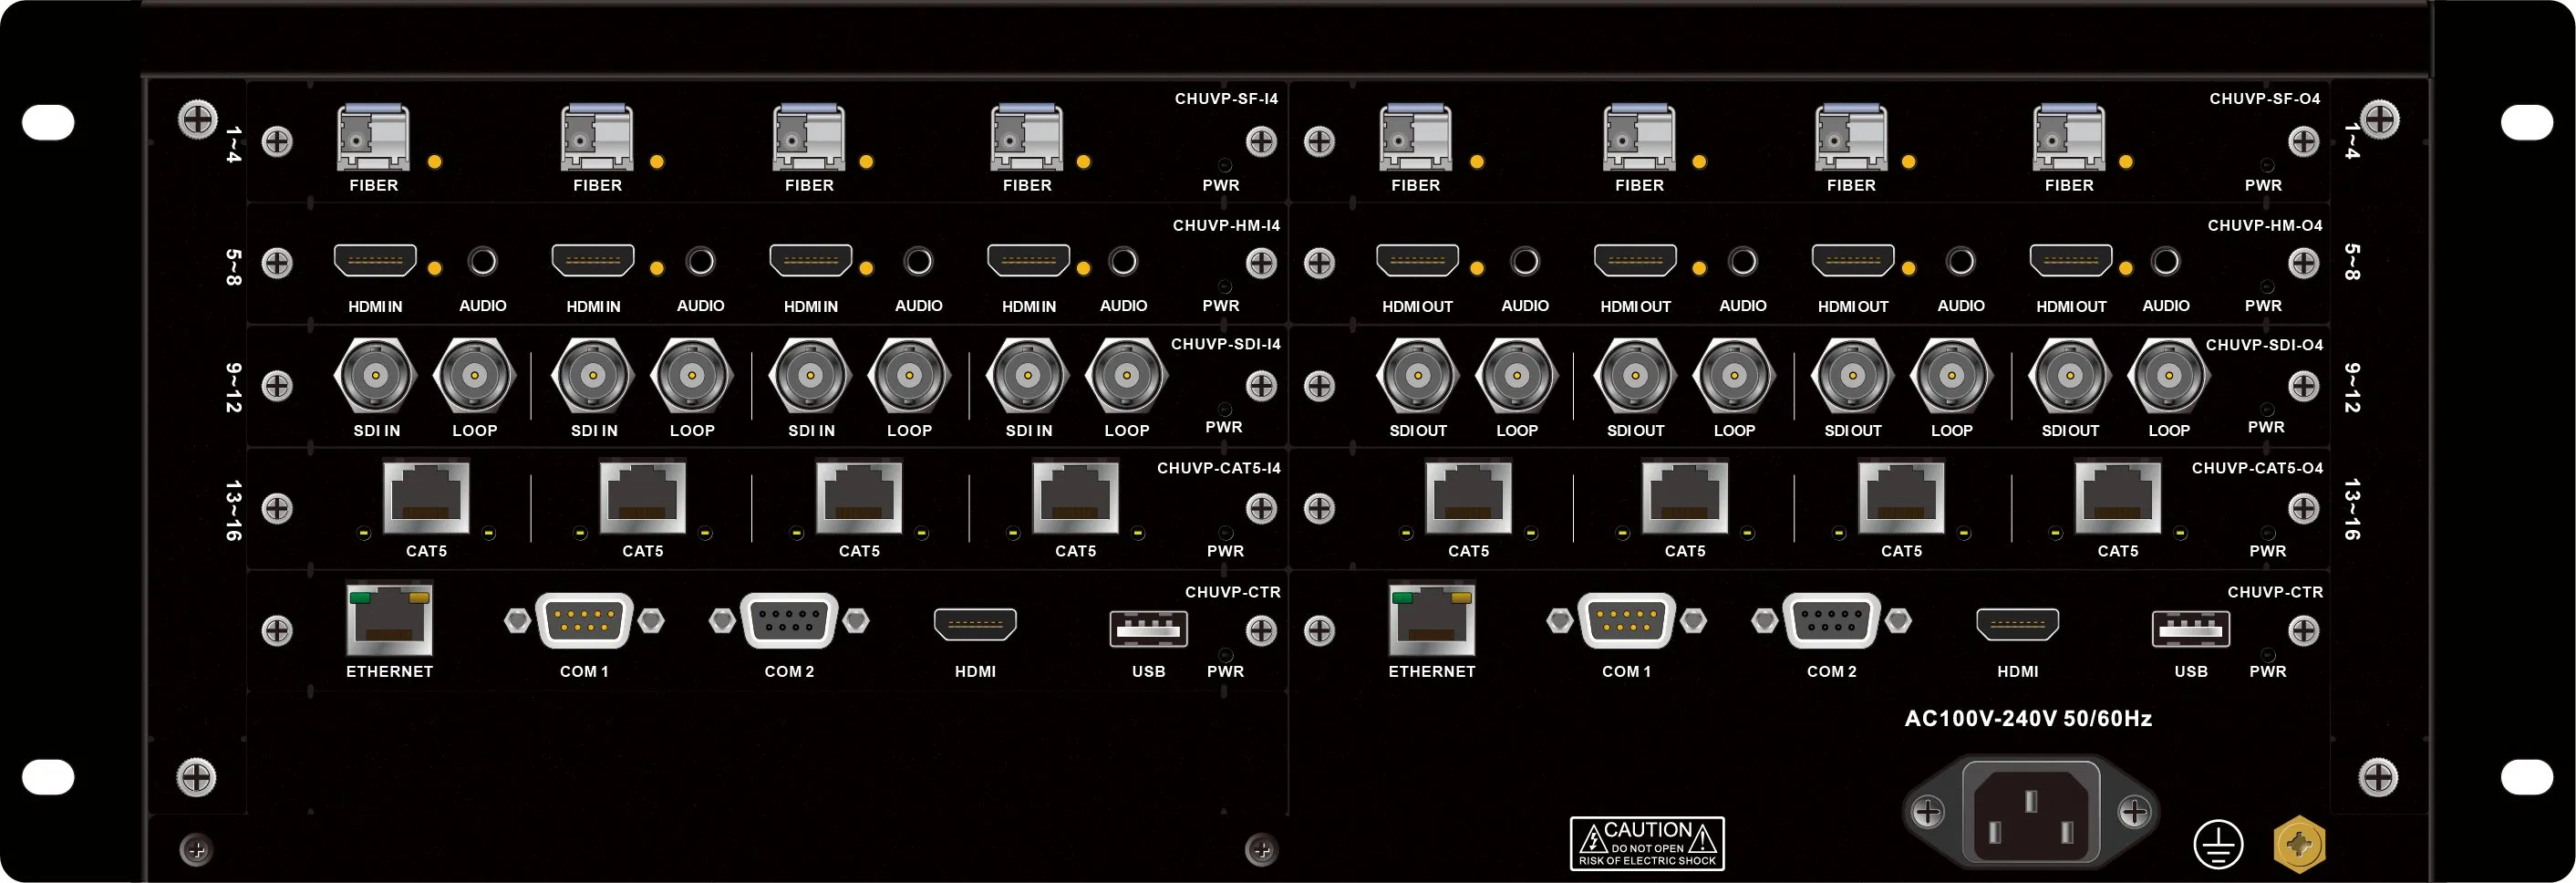2576x883 pixels.
Task: Select COM 1 port on left CHUVP-CTR card
Action: click(584, 621)
